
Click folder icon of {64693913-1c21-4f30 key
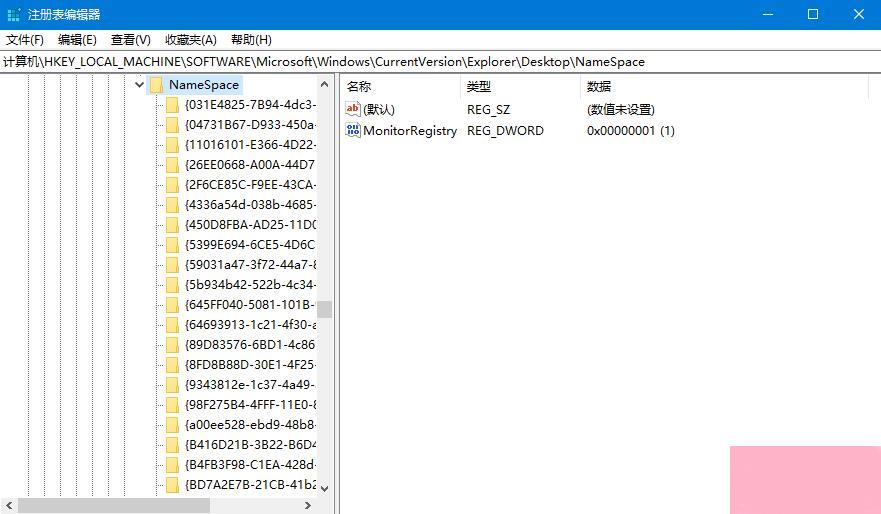point(172,325)
